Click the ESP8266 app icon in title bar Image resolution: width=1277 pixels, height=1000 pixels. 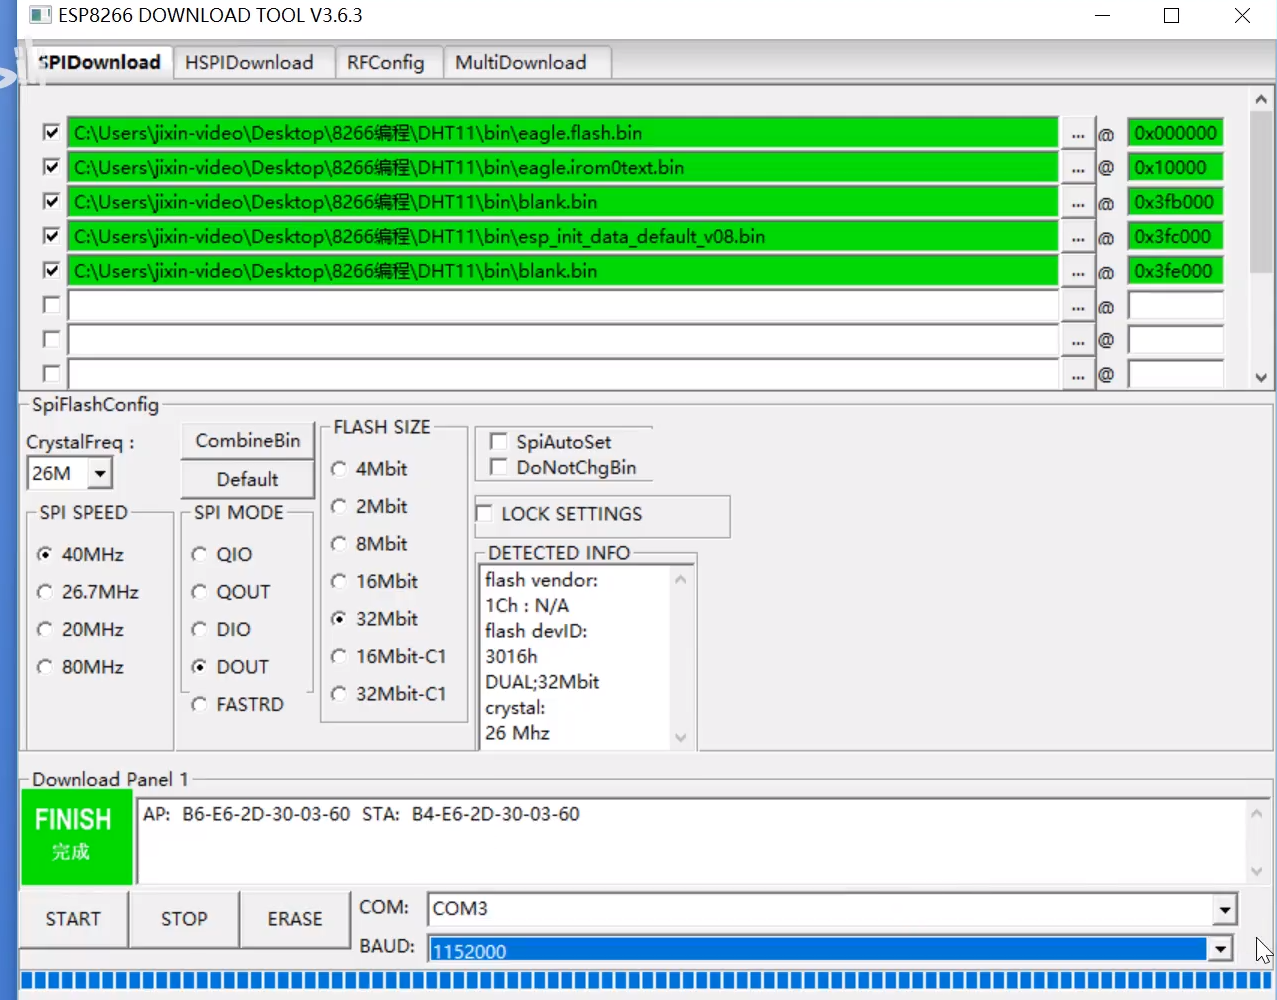tap(40, 15)
